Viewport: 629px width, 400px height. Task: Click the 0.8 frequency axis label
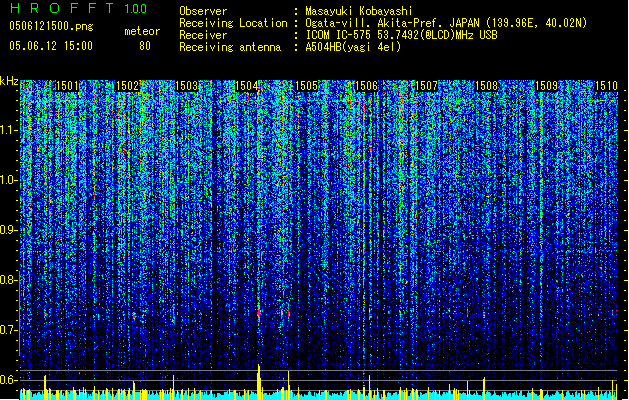[9, 280]
